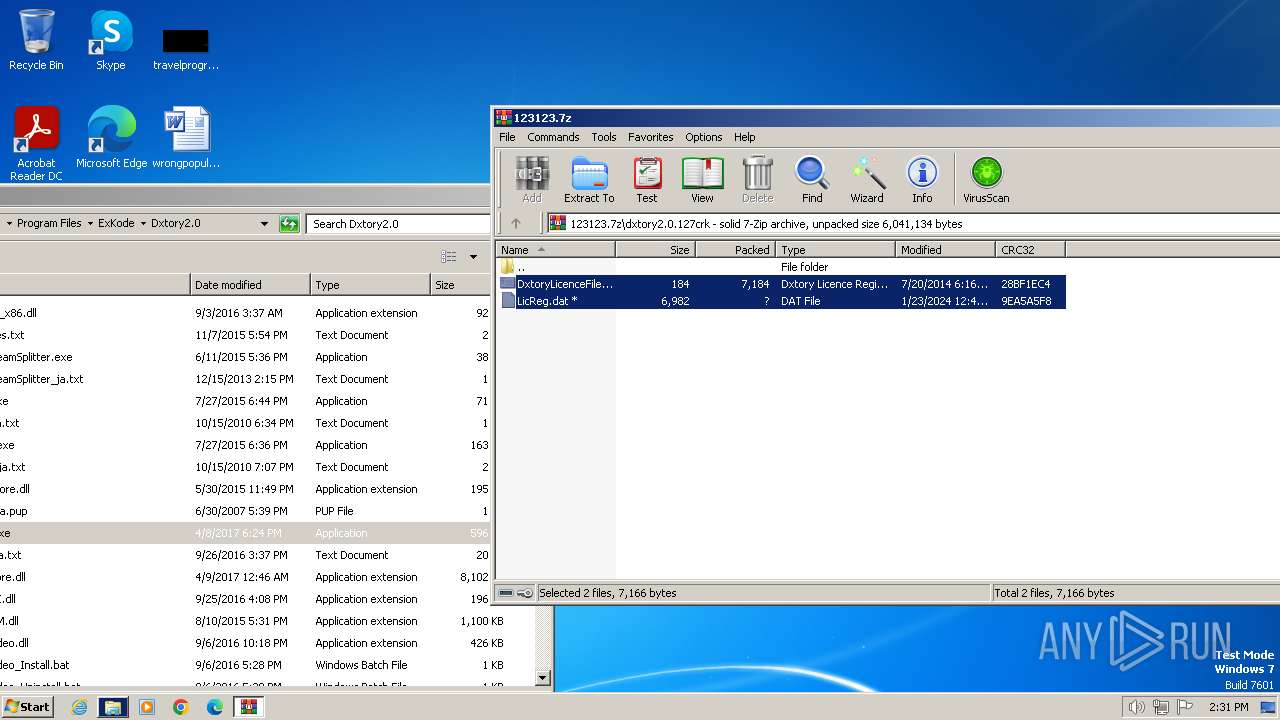The image size is (1280, 720).
Task: Expand the Explorer address bar history dropdown
Action: click(x=264, y=224)
